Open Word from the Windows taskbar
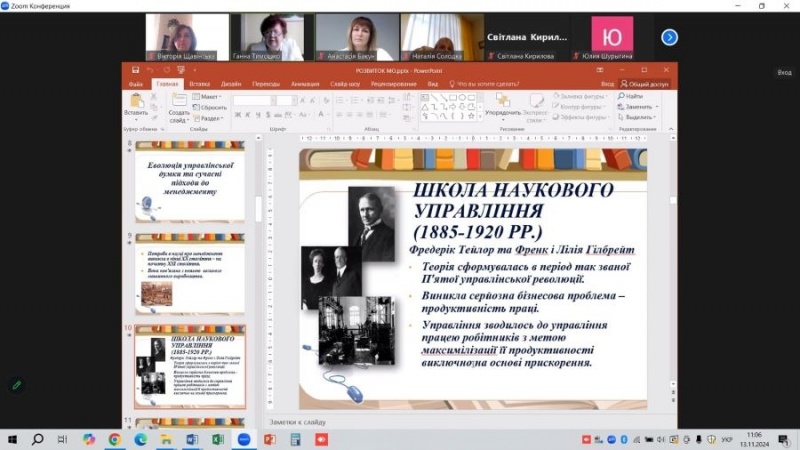The height and width of the screenshot is (450, 800). (x=192, y=439)
